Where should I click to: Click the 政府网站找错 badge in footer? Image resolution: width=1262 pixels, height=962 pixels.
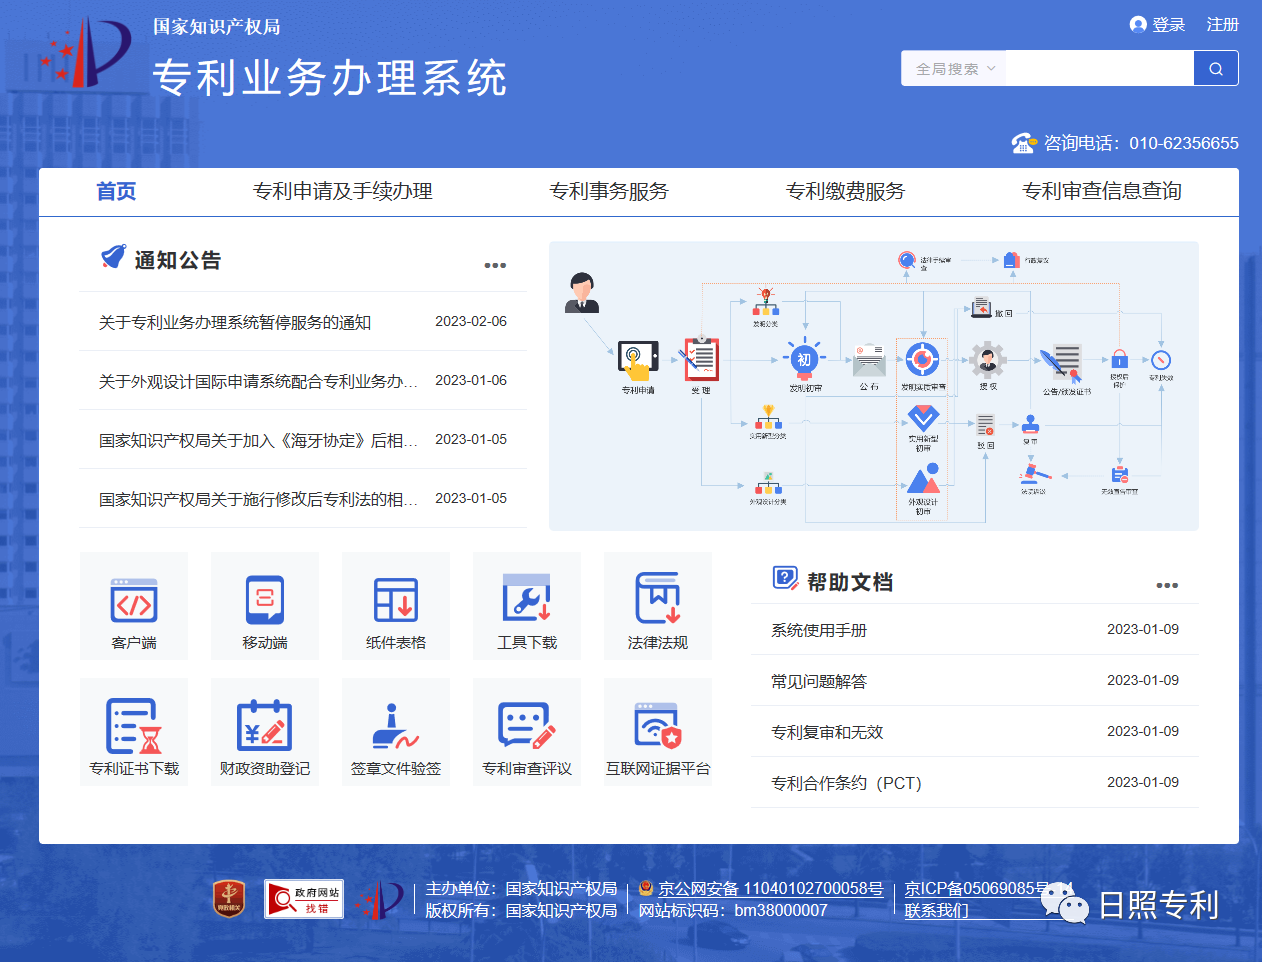304,899
